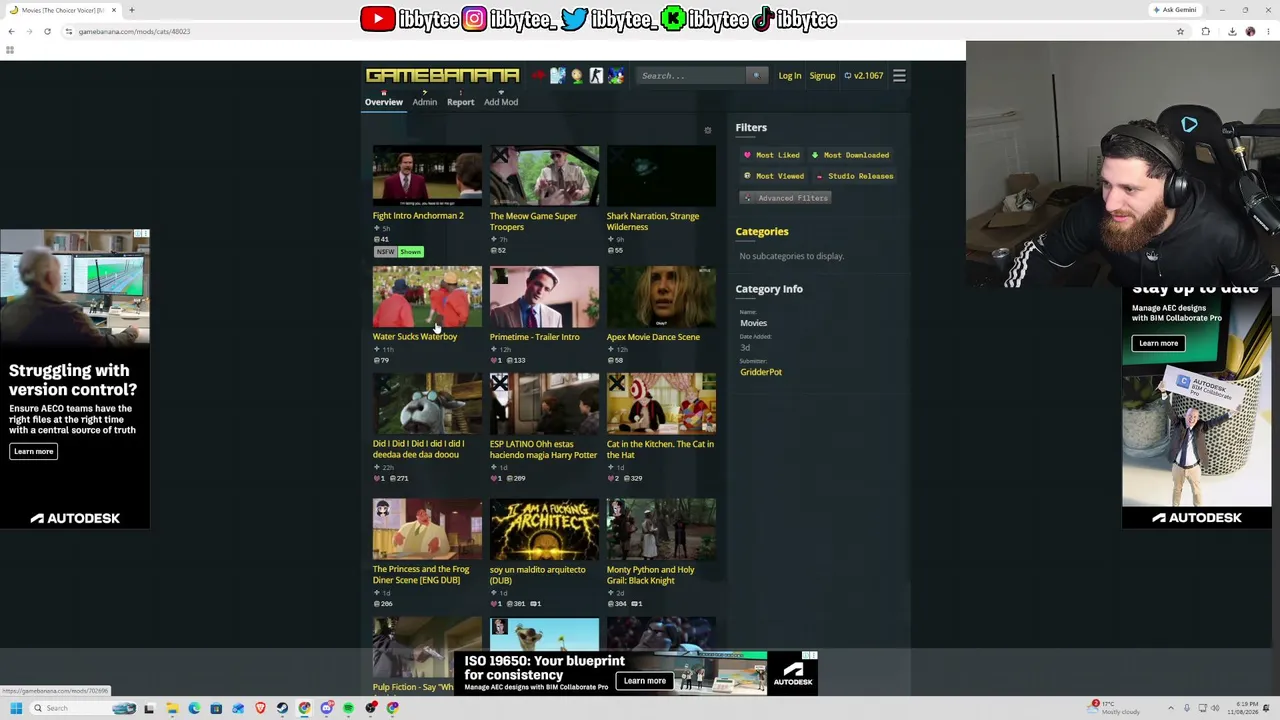Open the red arrow game shortcut icon
This screenshot has height=720, width=1280.
coord(539,75)
